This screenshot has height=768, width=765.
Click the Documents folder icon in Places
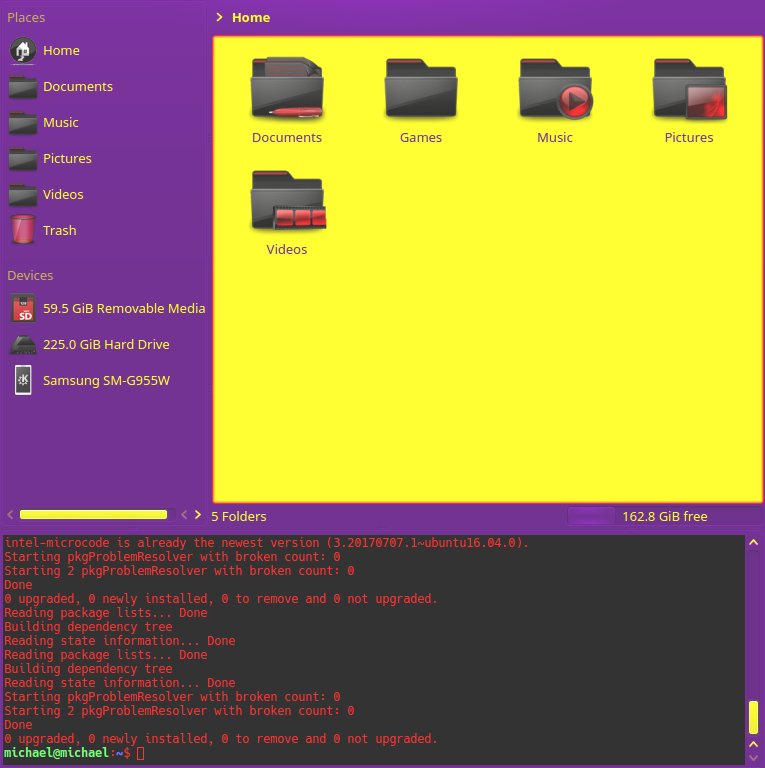pyautogui.click(x=23, y=87)
